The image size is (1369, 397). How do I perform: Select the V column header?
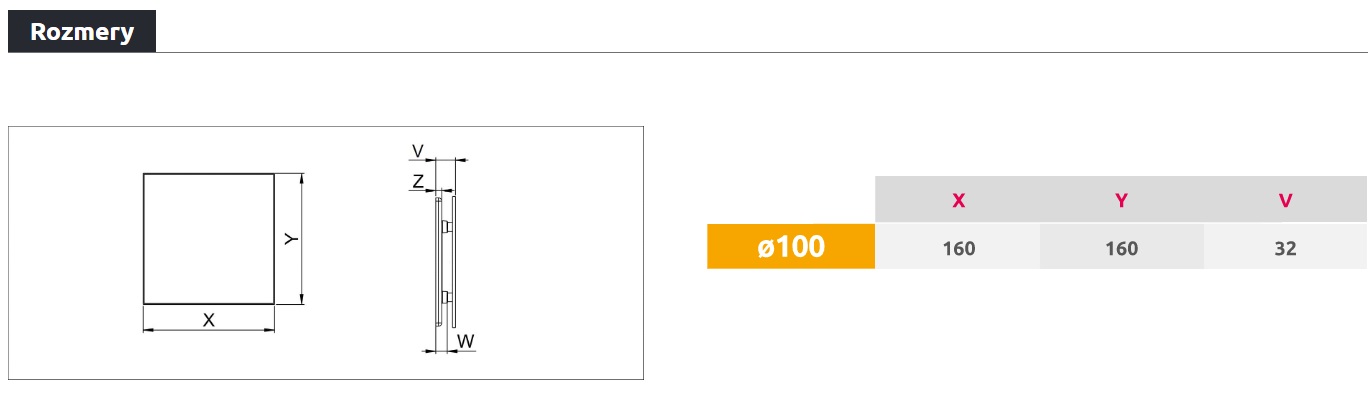tap(1285, 200)
